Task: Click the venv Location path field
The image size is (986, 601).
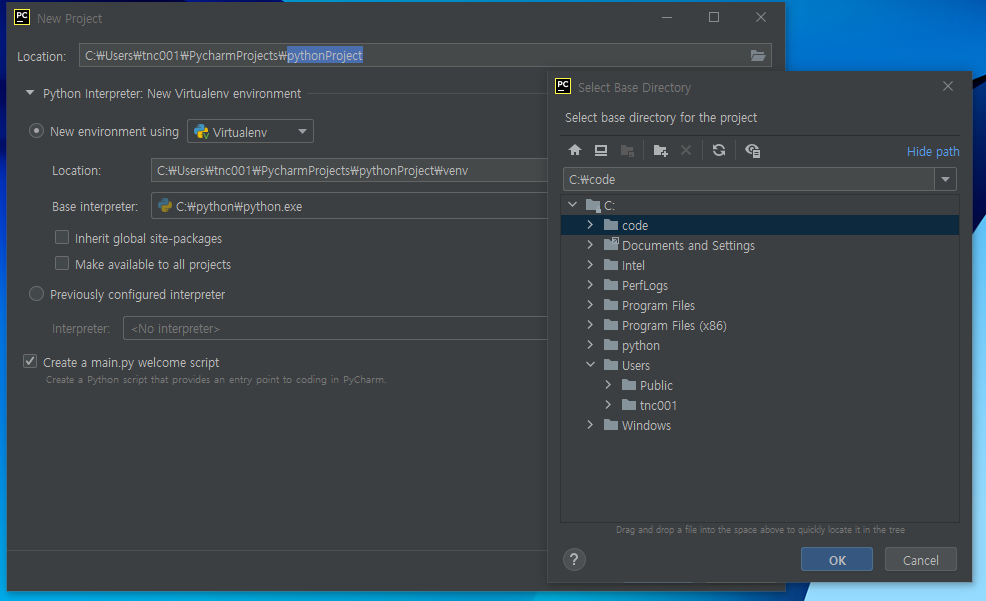Action: (350, 170)
